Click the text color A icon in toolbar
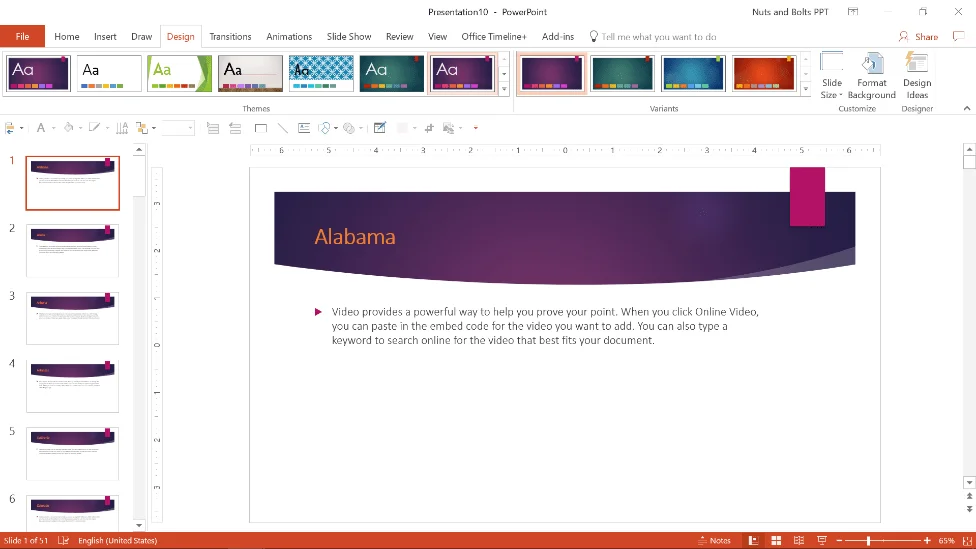 point(41,128)
